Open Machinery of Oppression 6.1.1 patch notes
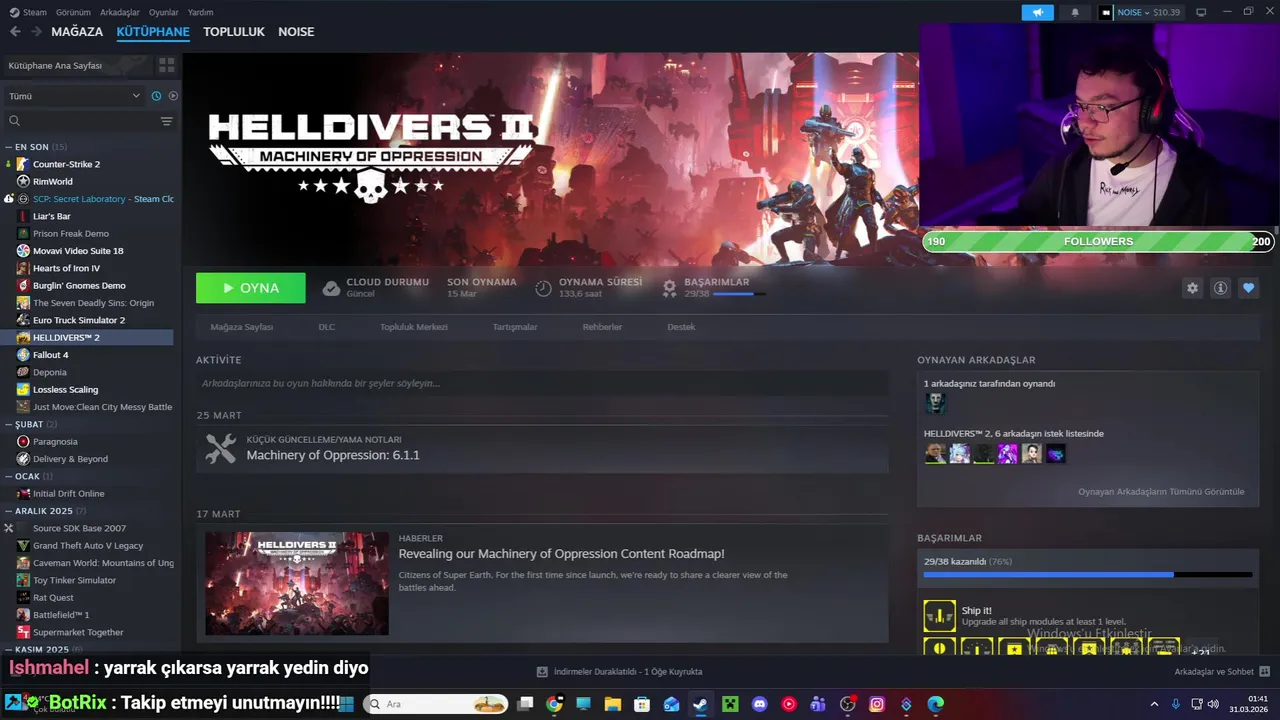The image size is (1280, 720). coord(333,455)
